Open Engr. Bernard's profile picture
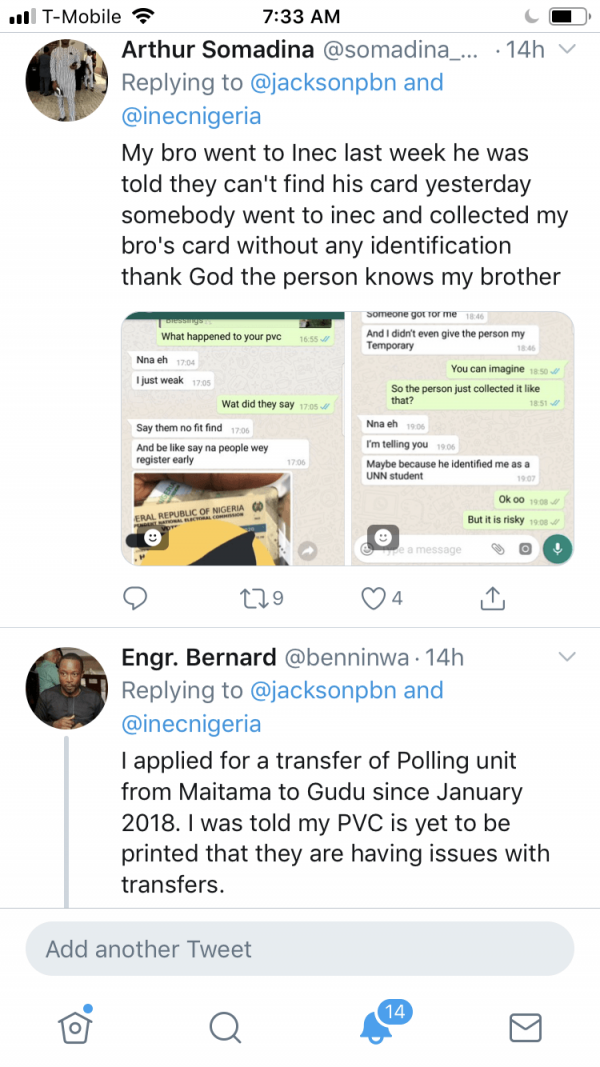The image size is (600, 1067). [x=67, y=688]
